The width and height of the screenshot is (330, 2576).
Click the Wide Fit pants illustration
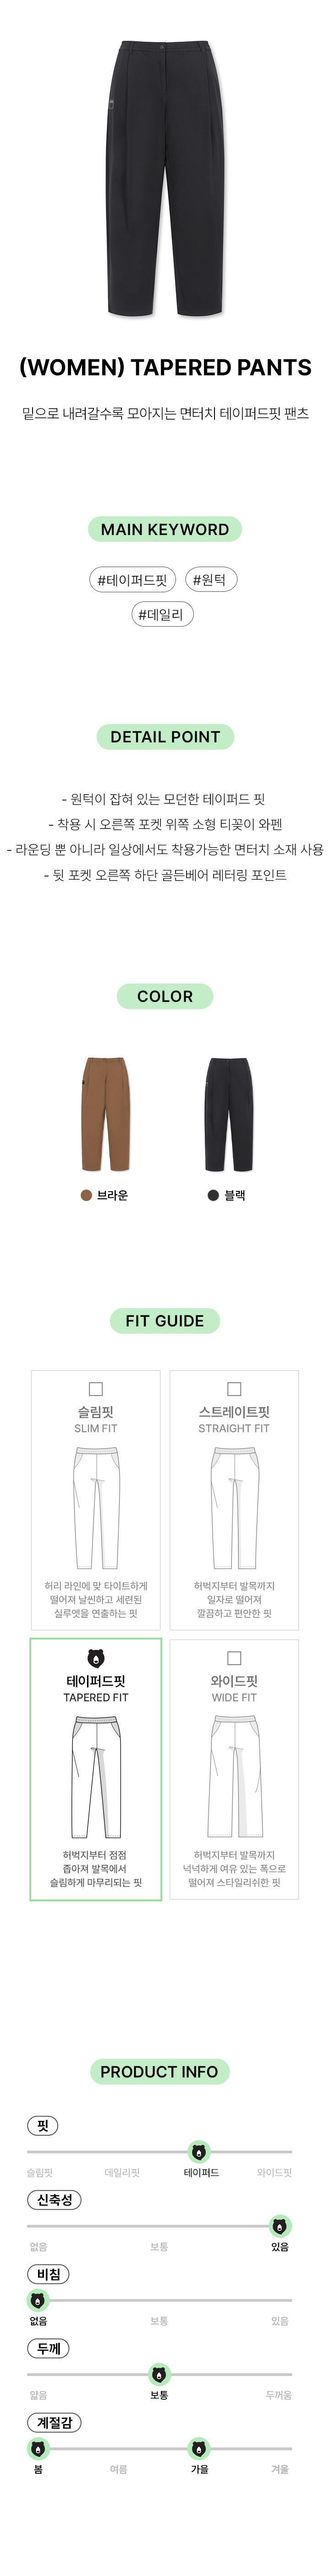click(x=235, y=1776)
